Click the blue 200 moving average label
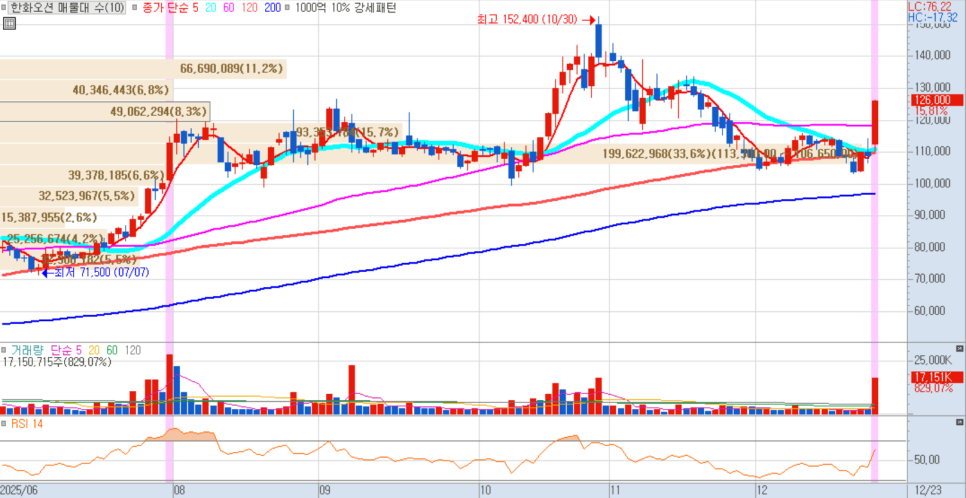The width and height of the screenshot is (966, 498). [x=271, y=8]
